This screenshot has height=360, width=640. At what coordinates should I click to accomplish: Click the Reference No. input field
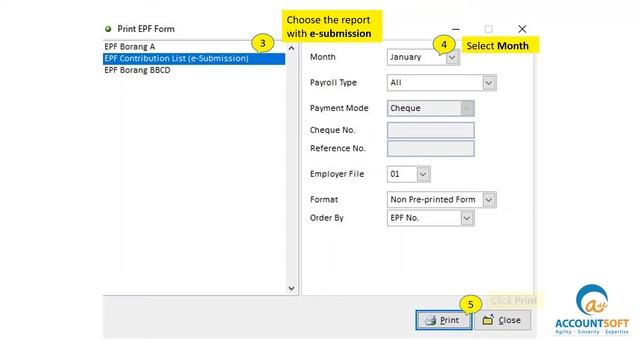click(431, 149)
